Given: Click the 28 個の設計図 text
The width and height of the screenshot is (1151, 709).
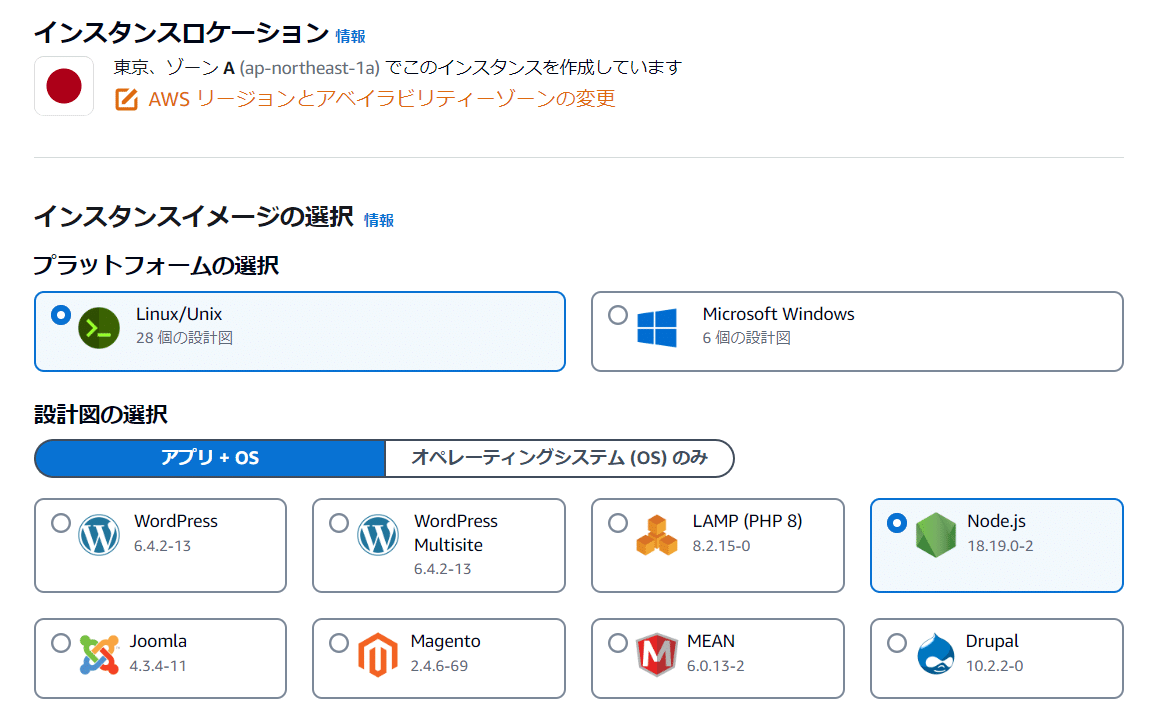Looking at the screenshot, I should (x=184, y=338).
